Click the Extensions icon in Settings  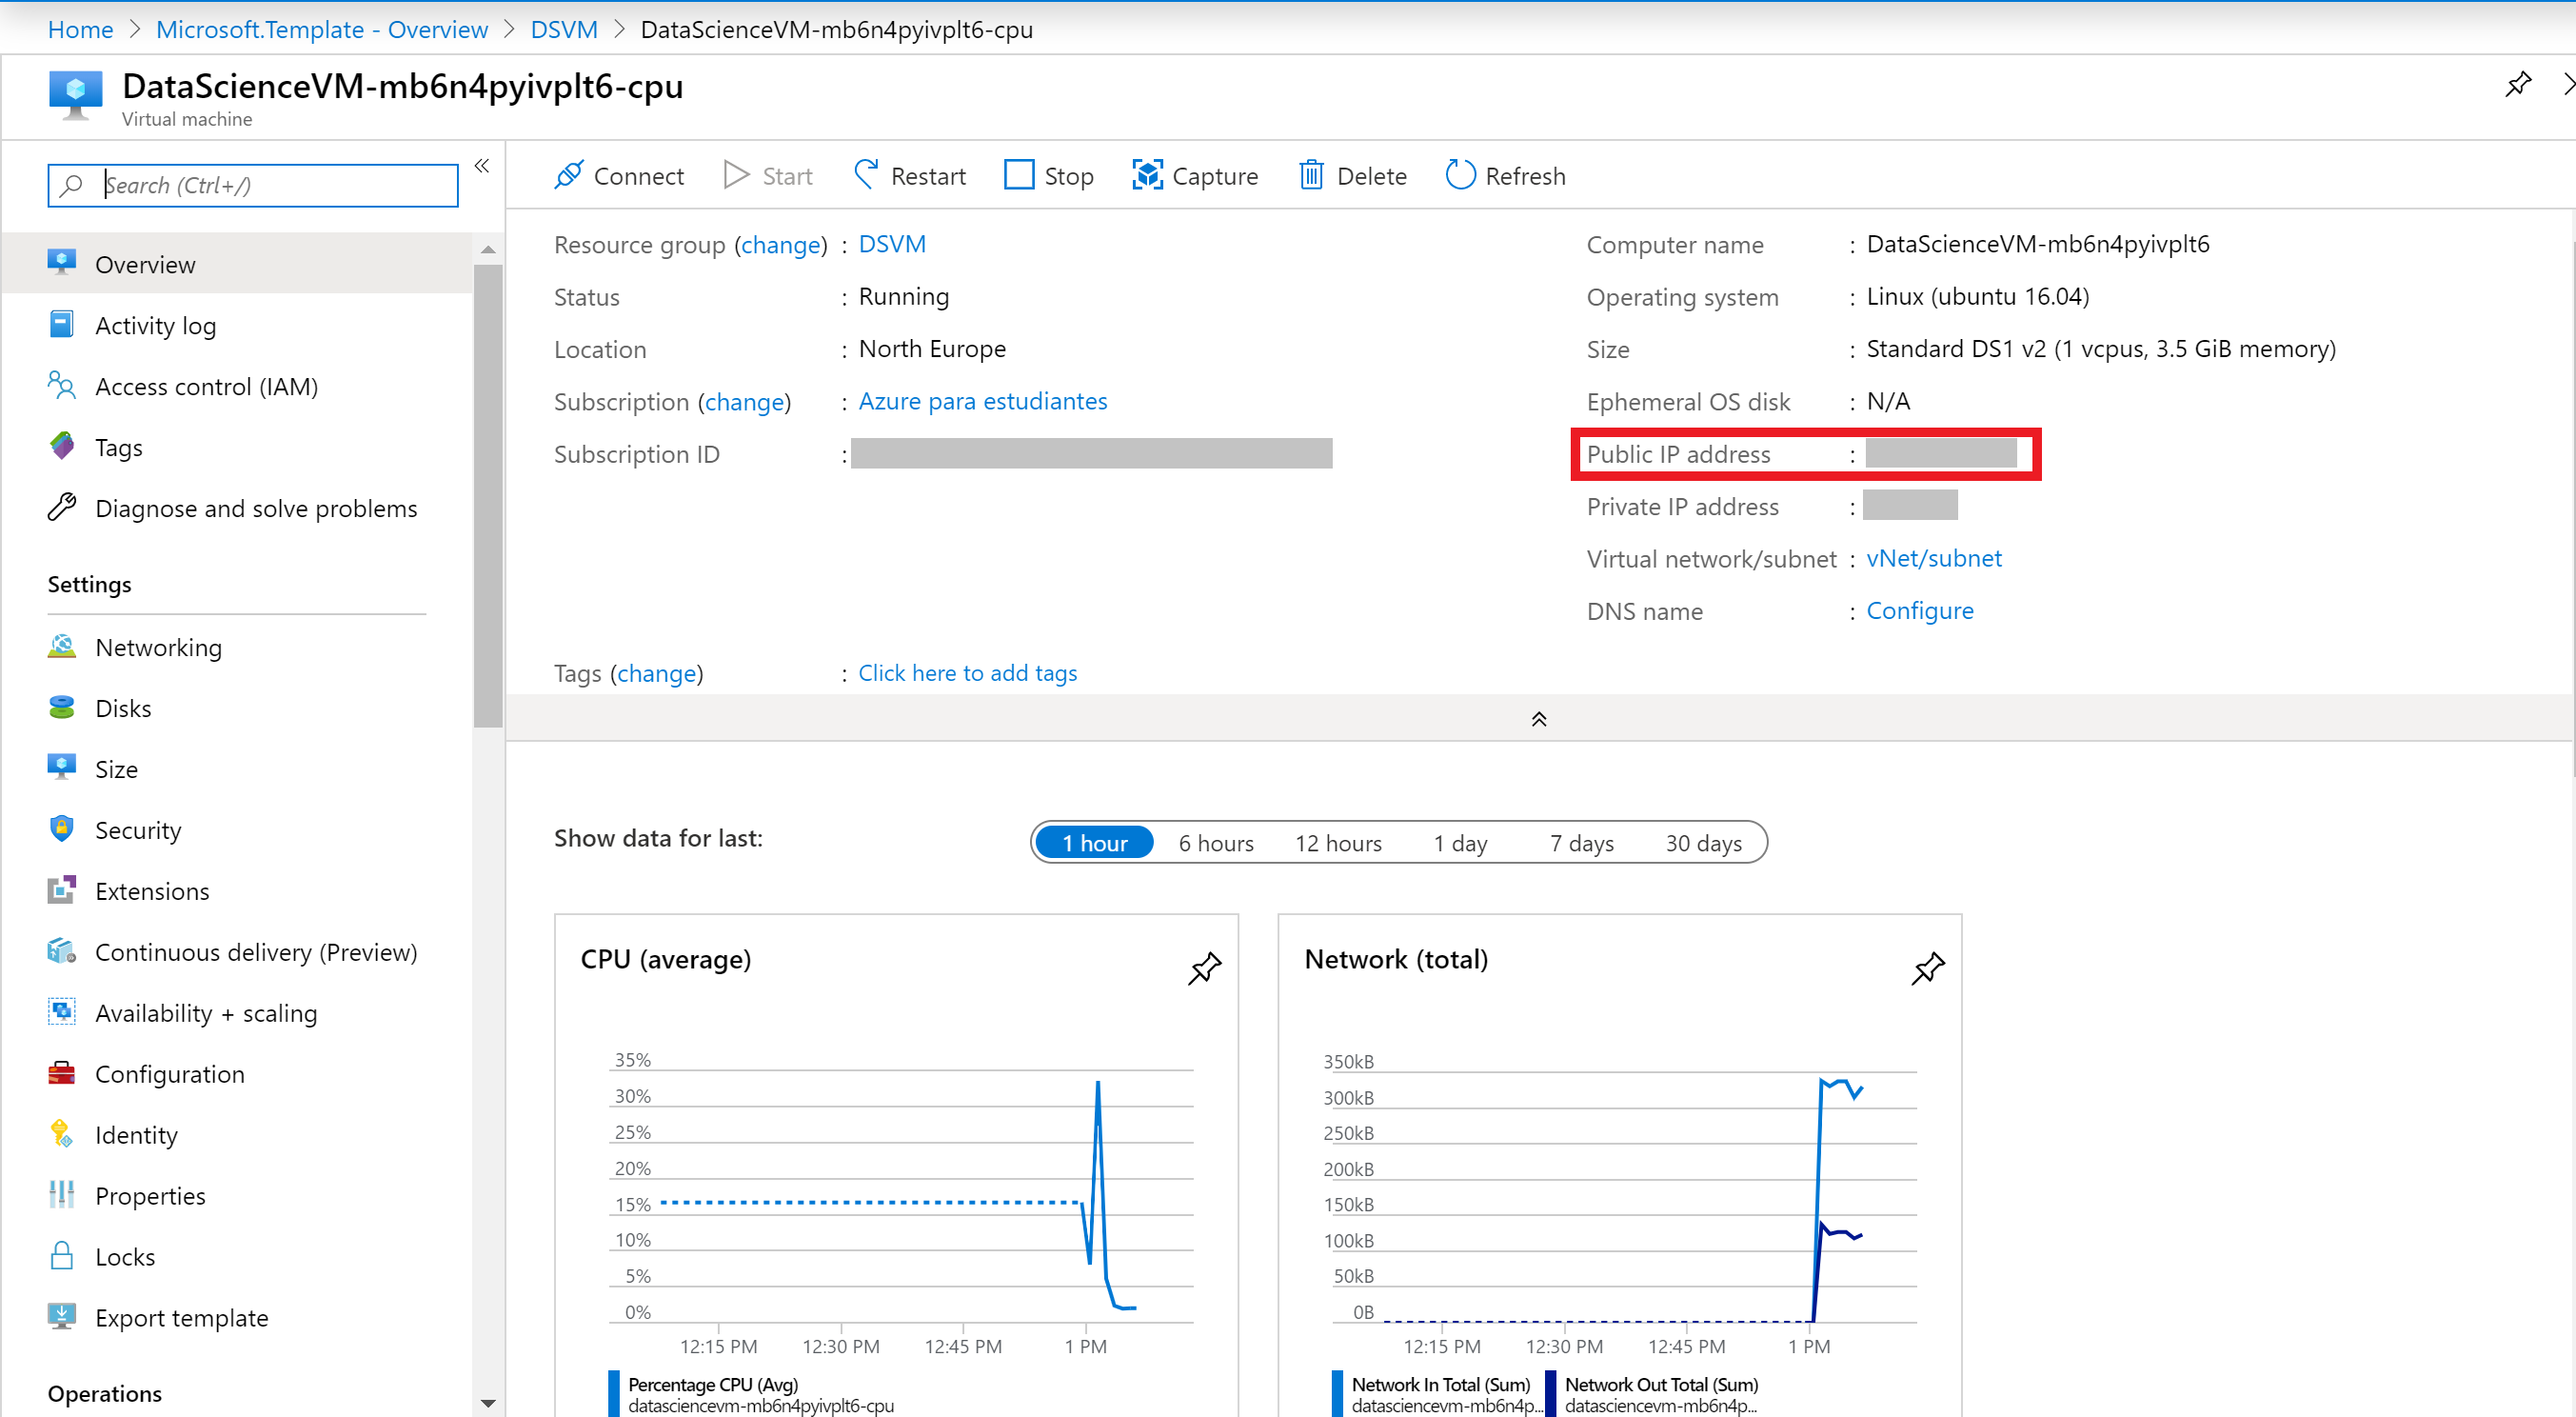click(61, 890)
